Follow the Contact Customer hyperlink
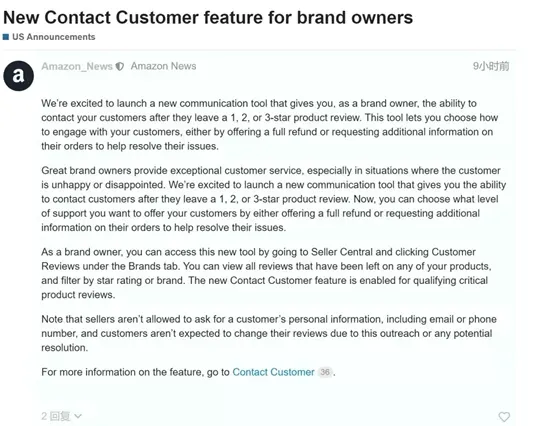Screen dimensions: 544x426 tap(273, 372)
